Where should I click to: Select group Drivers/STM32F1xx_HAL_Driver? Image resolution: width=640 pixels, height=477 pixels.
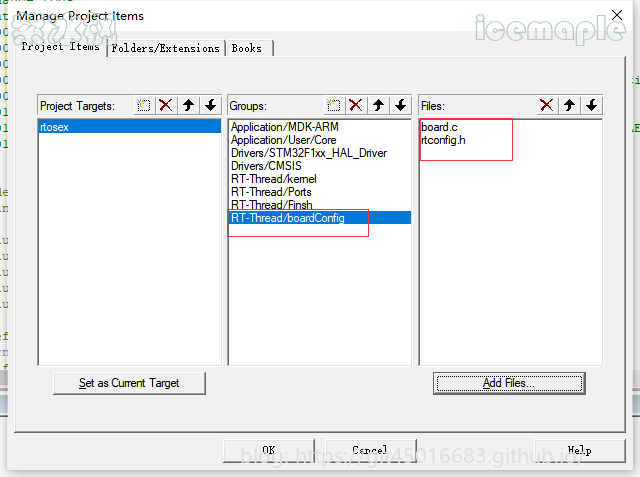click(x=320, y=153)
